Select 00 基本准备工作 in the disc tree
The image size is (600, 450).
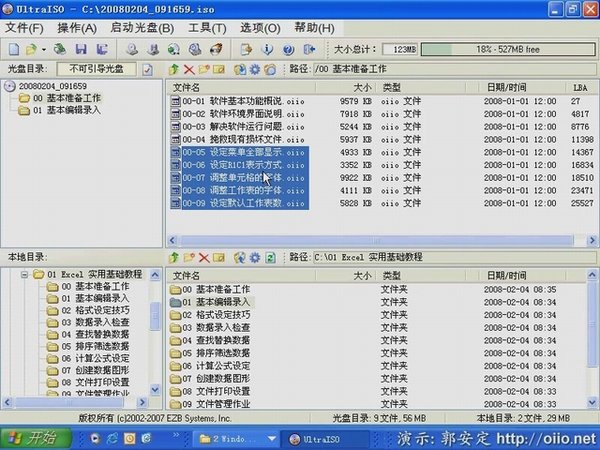(67, 98)
